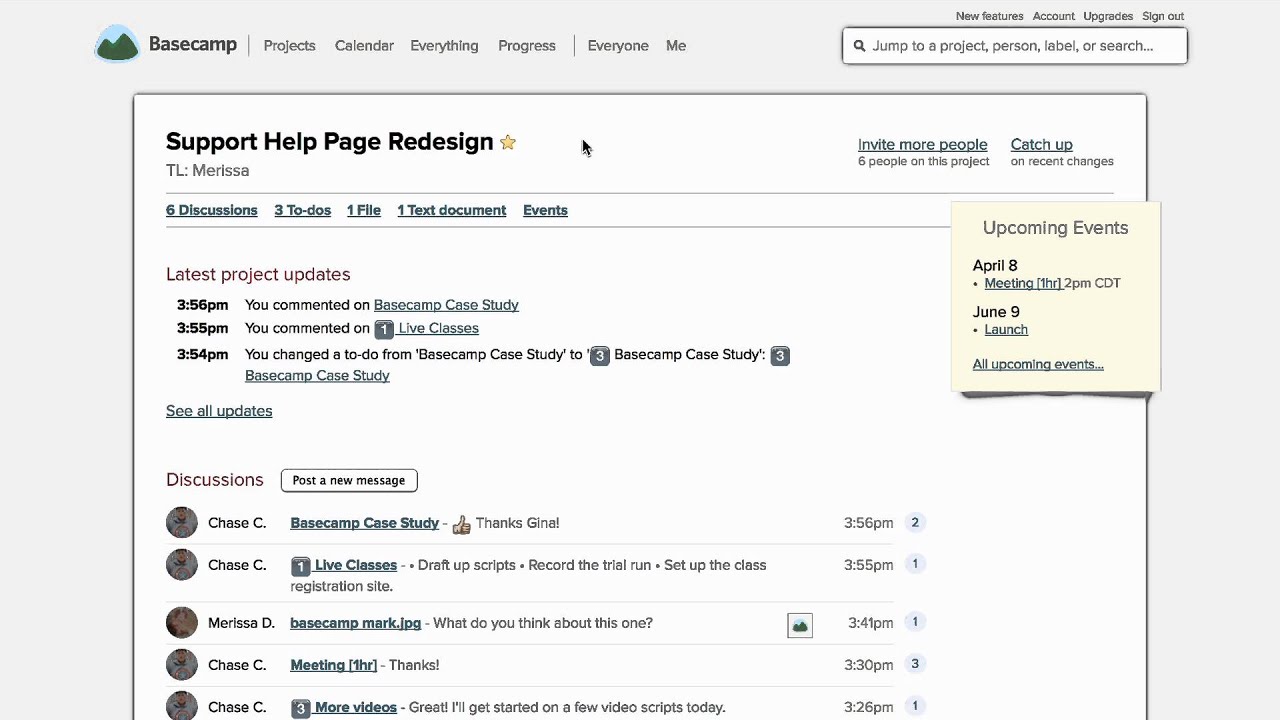Focus the Jump to a project search field
The image size is (1280, 720).
(x=1015, y=46)
